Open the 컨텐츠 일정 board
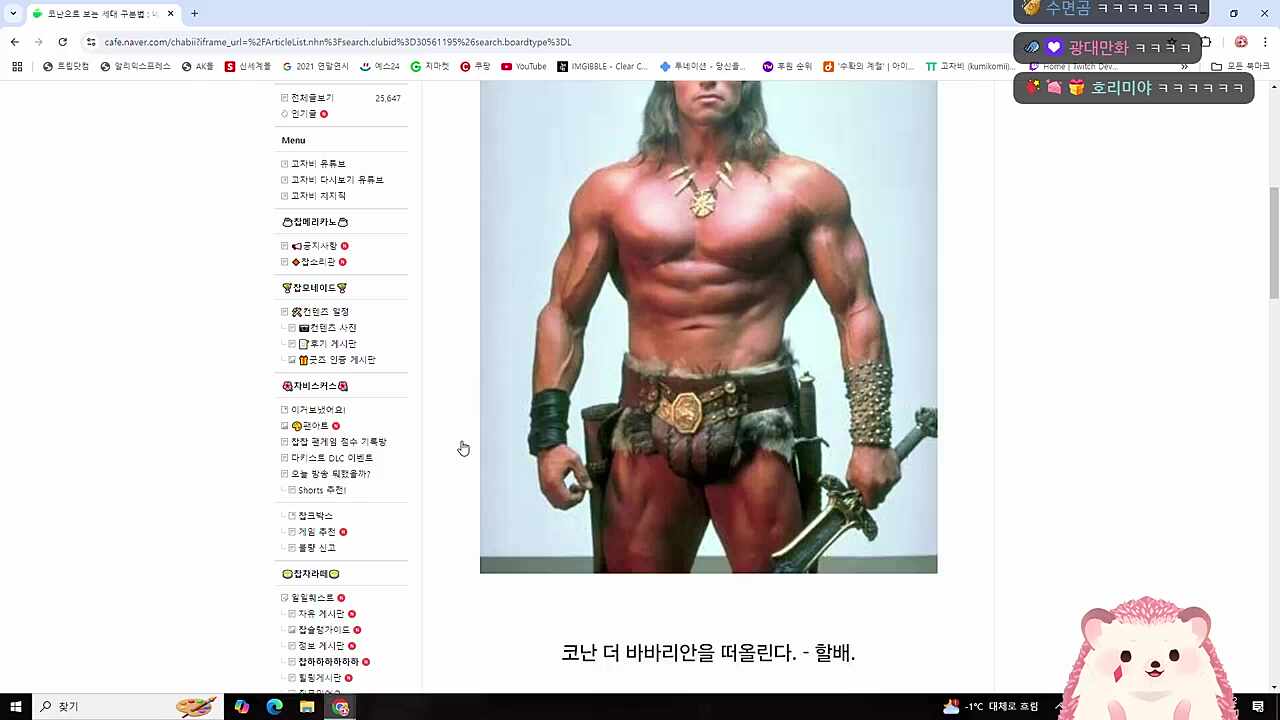 (320, 312)
